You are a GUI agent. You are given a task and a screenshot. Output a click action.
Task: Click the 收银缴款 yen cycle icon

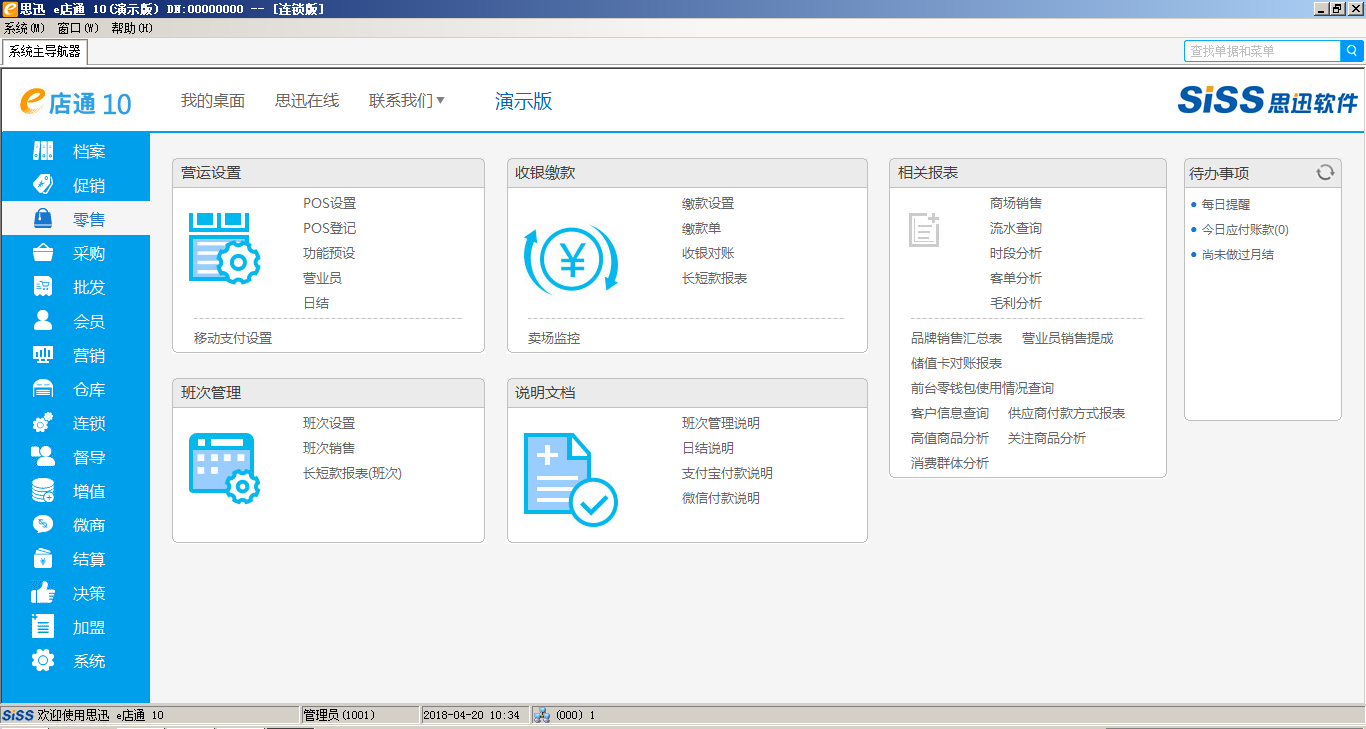pos(571,260)
